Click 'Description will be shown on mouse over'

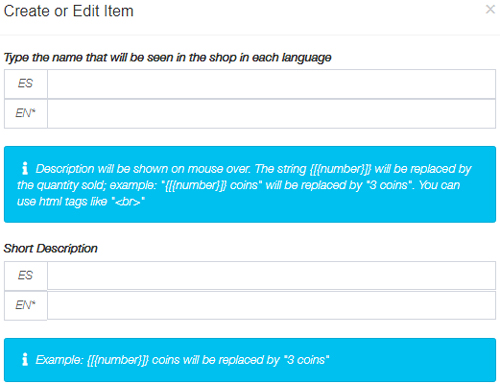click(x=143, y=169)
